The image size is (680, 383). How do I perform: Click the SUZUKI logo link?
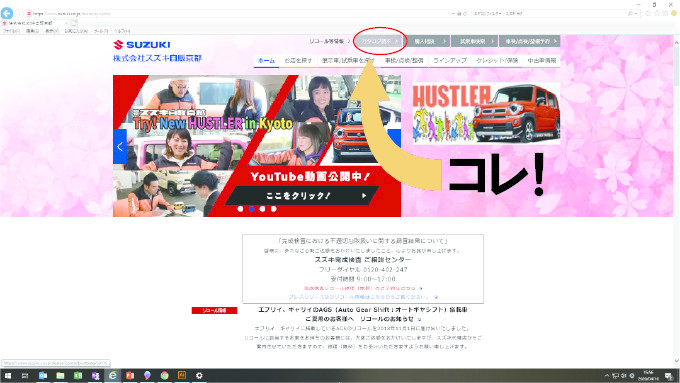pos(142,44)
